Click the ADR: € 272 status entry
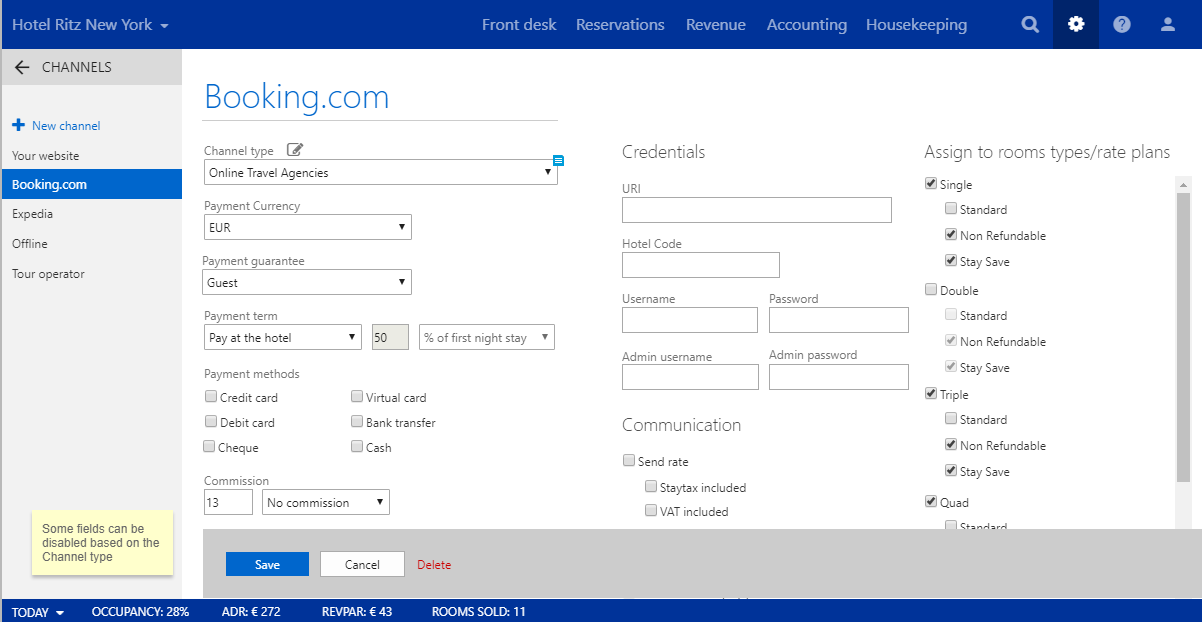The height and width of the screenshot is (622, 1202). [x=251, y=612]
